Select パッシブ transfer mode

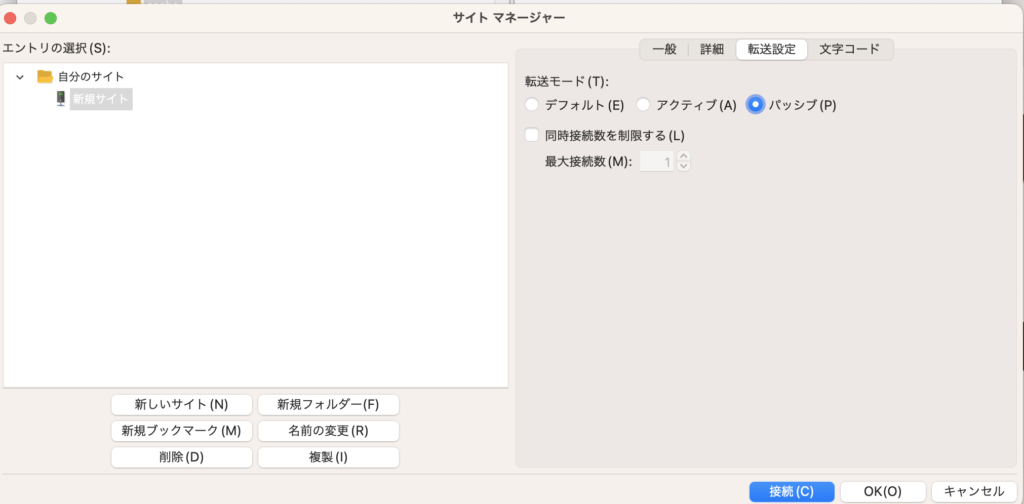click(756, 104)
